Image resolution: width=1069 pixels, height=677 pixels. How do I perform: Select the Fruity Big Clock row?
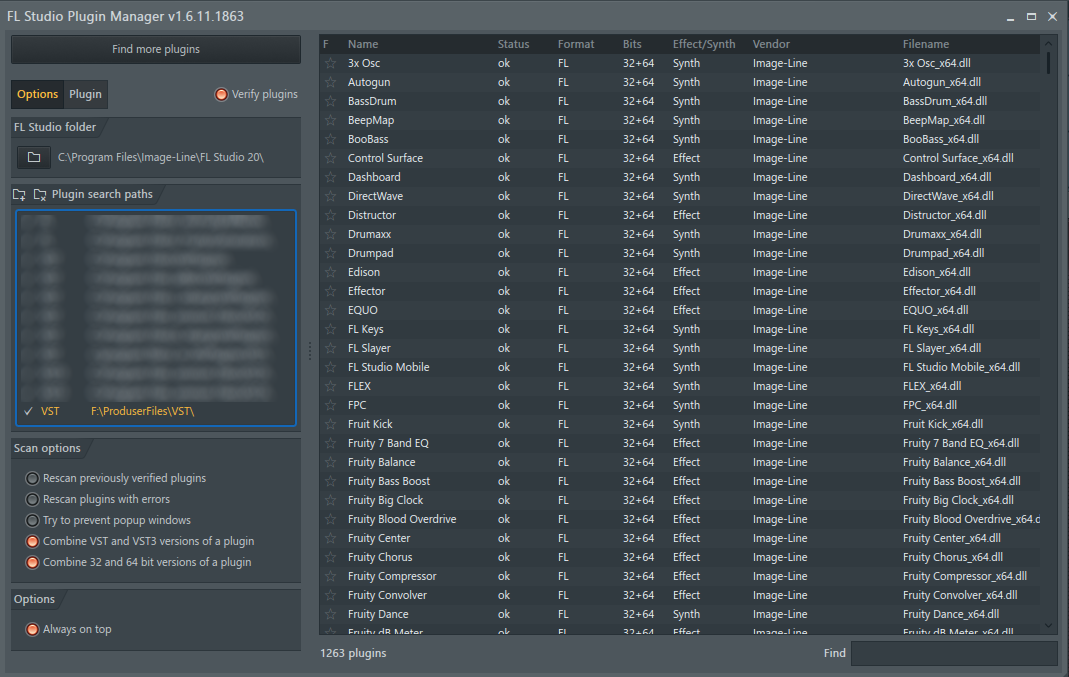click(680, 500)
